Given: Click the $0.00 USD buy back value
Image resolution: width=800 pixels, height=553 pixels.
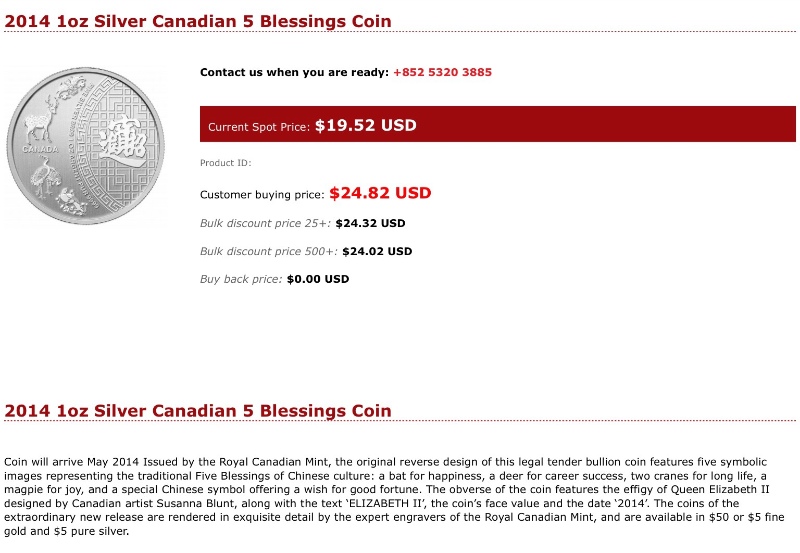Looking at the screenshot, I should point(318,279).
